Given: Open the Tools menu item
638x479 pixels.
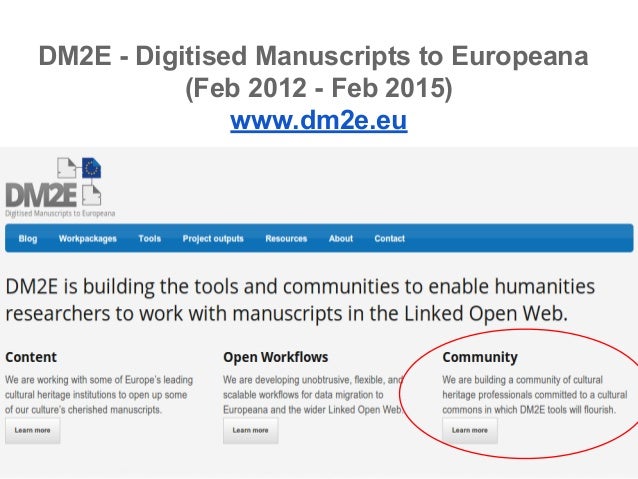Looking at the screenshot, I should tap(149, 238).
